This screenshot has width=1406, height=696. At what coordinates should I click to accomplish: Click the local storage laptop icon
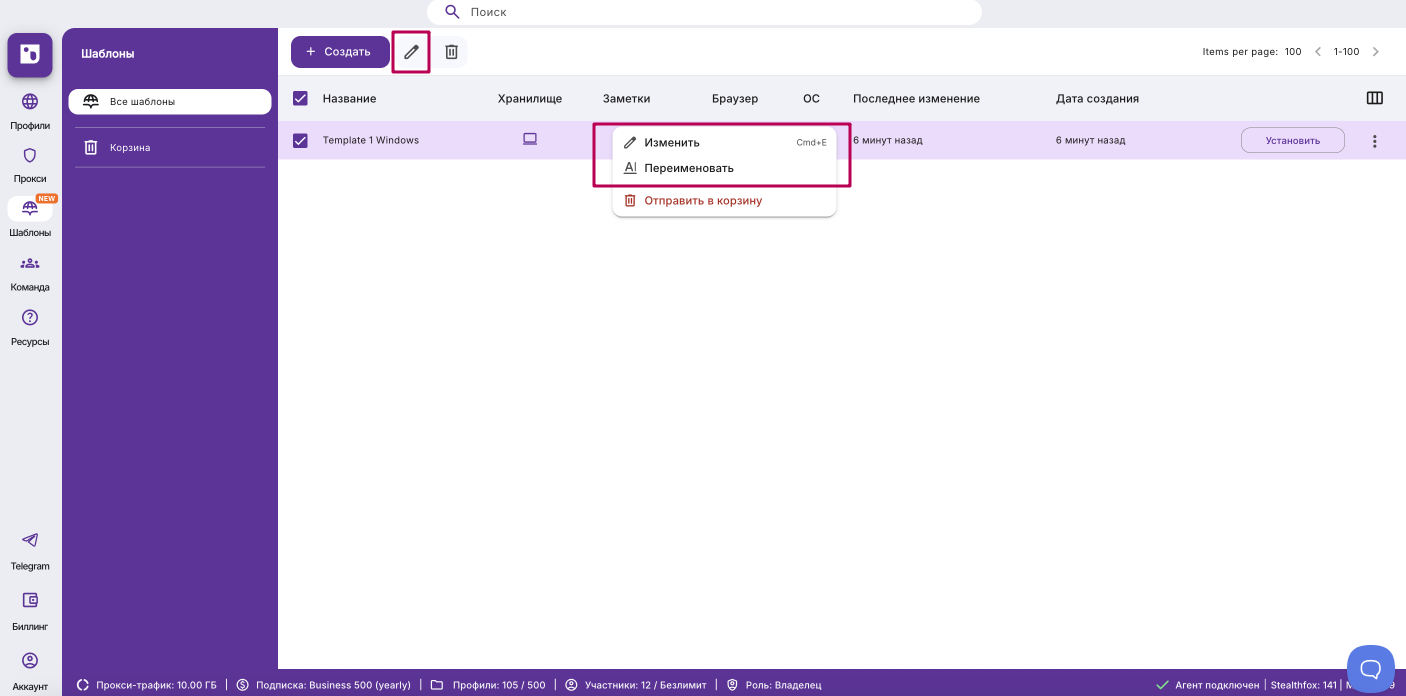530,140
